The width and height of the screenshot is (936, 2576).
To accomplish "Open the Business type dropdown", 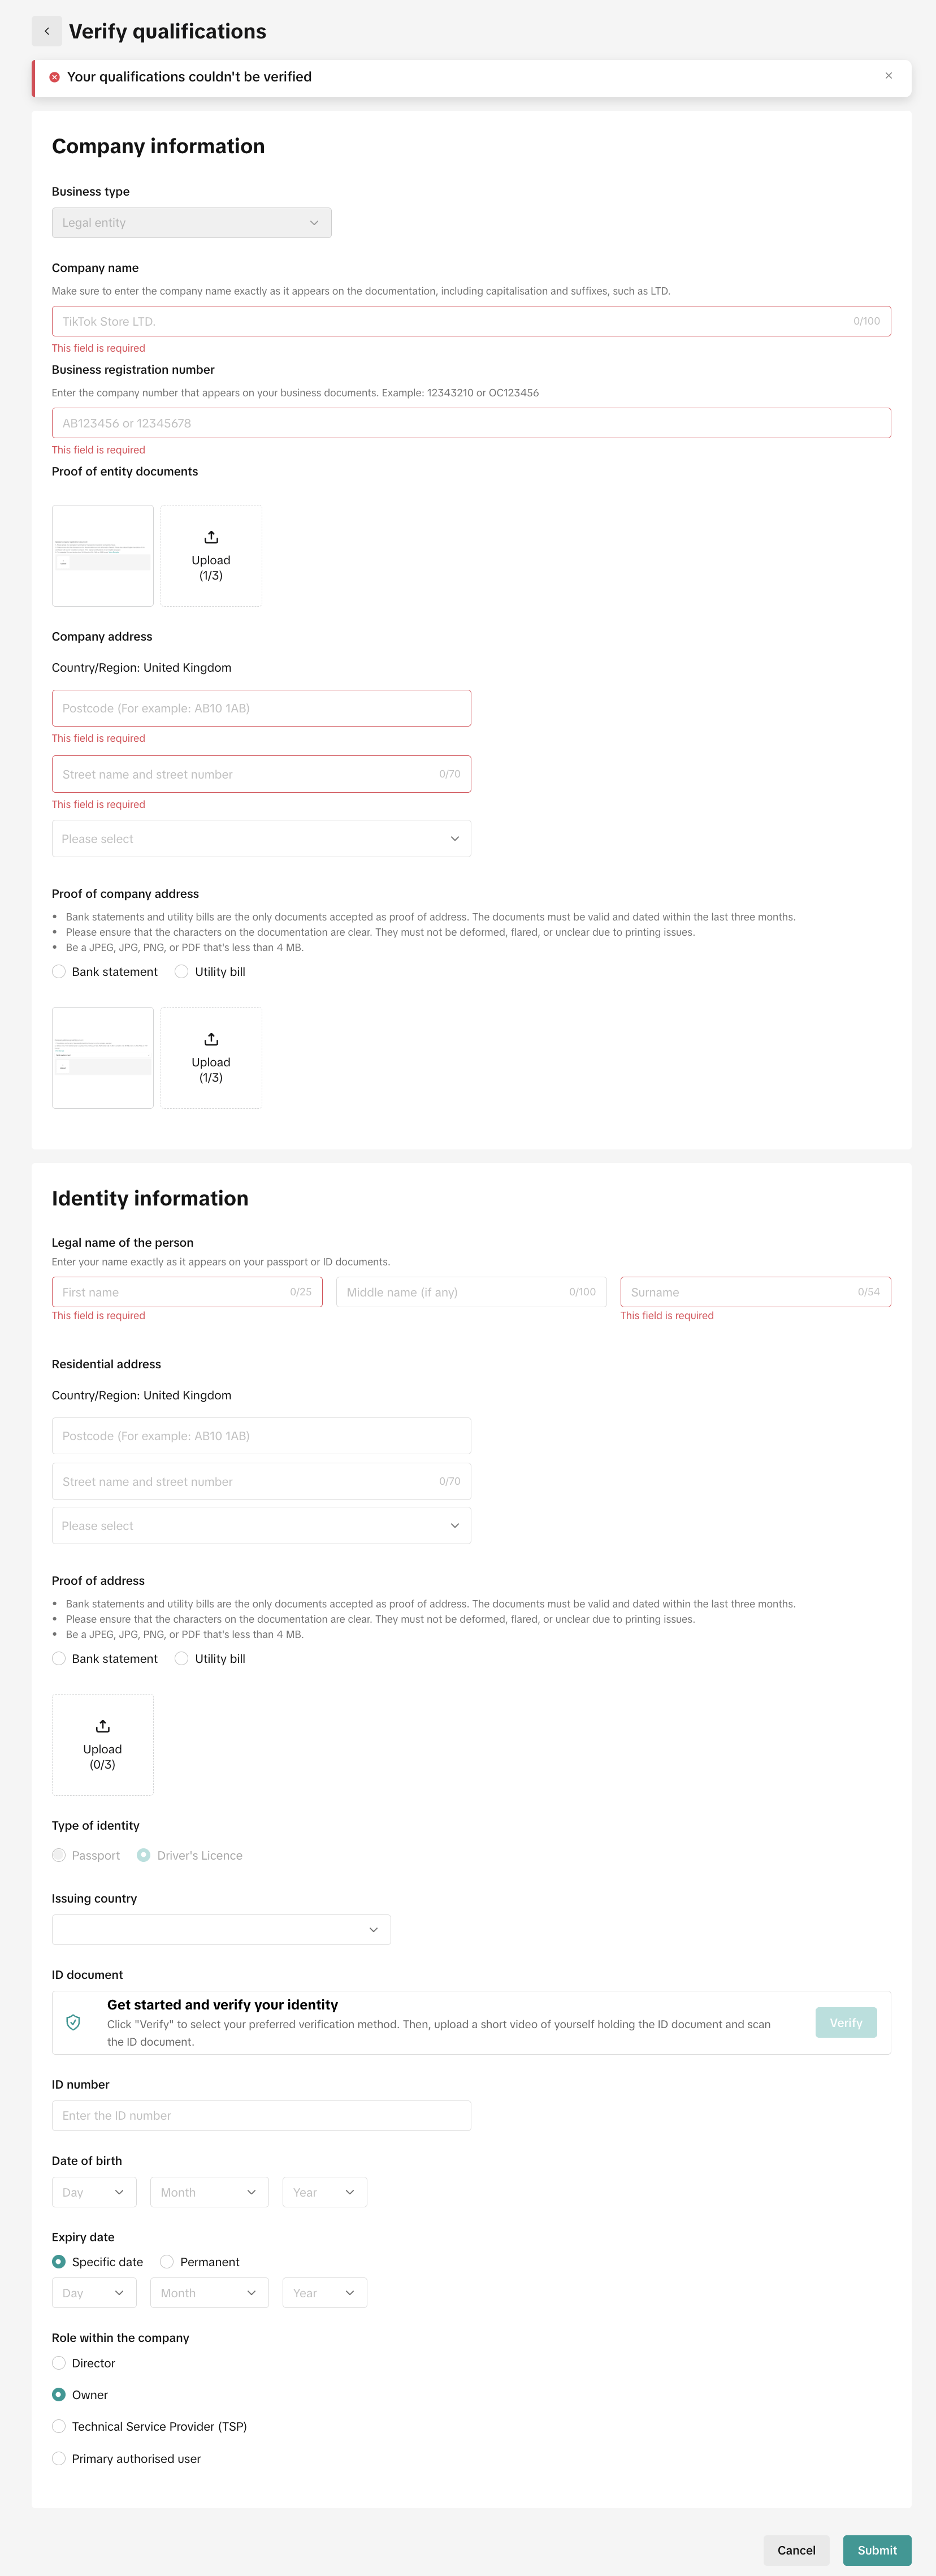I will tap(191, 223).
